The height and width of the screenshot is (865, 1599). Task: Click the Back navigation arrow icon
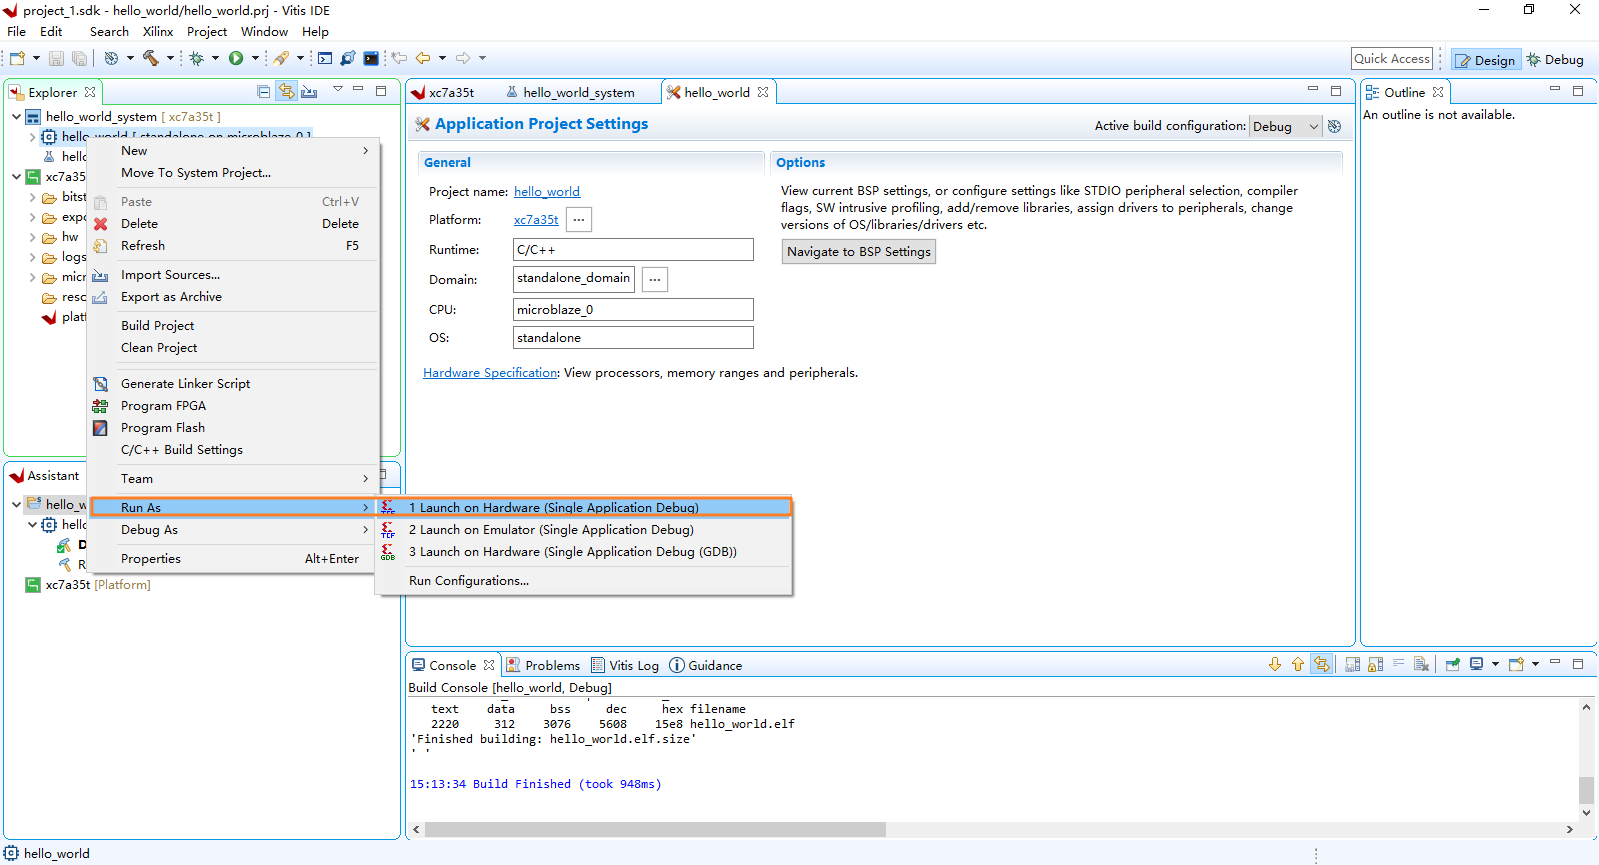tap(423, 58)
